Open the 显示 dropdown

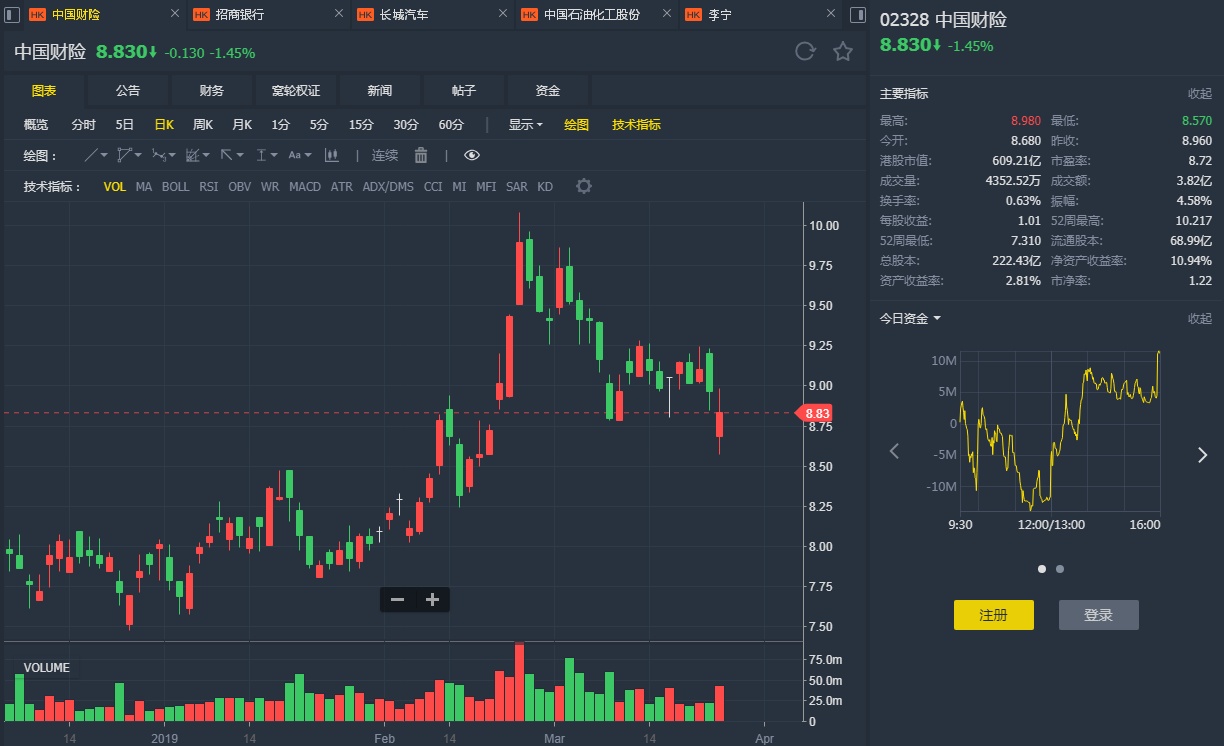525,125
